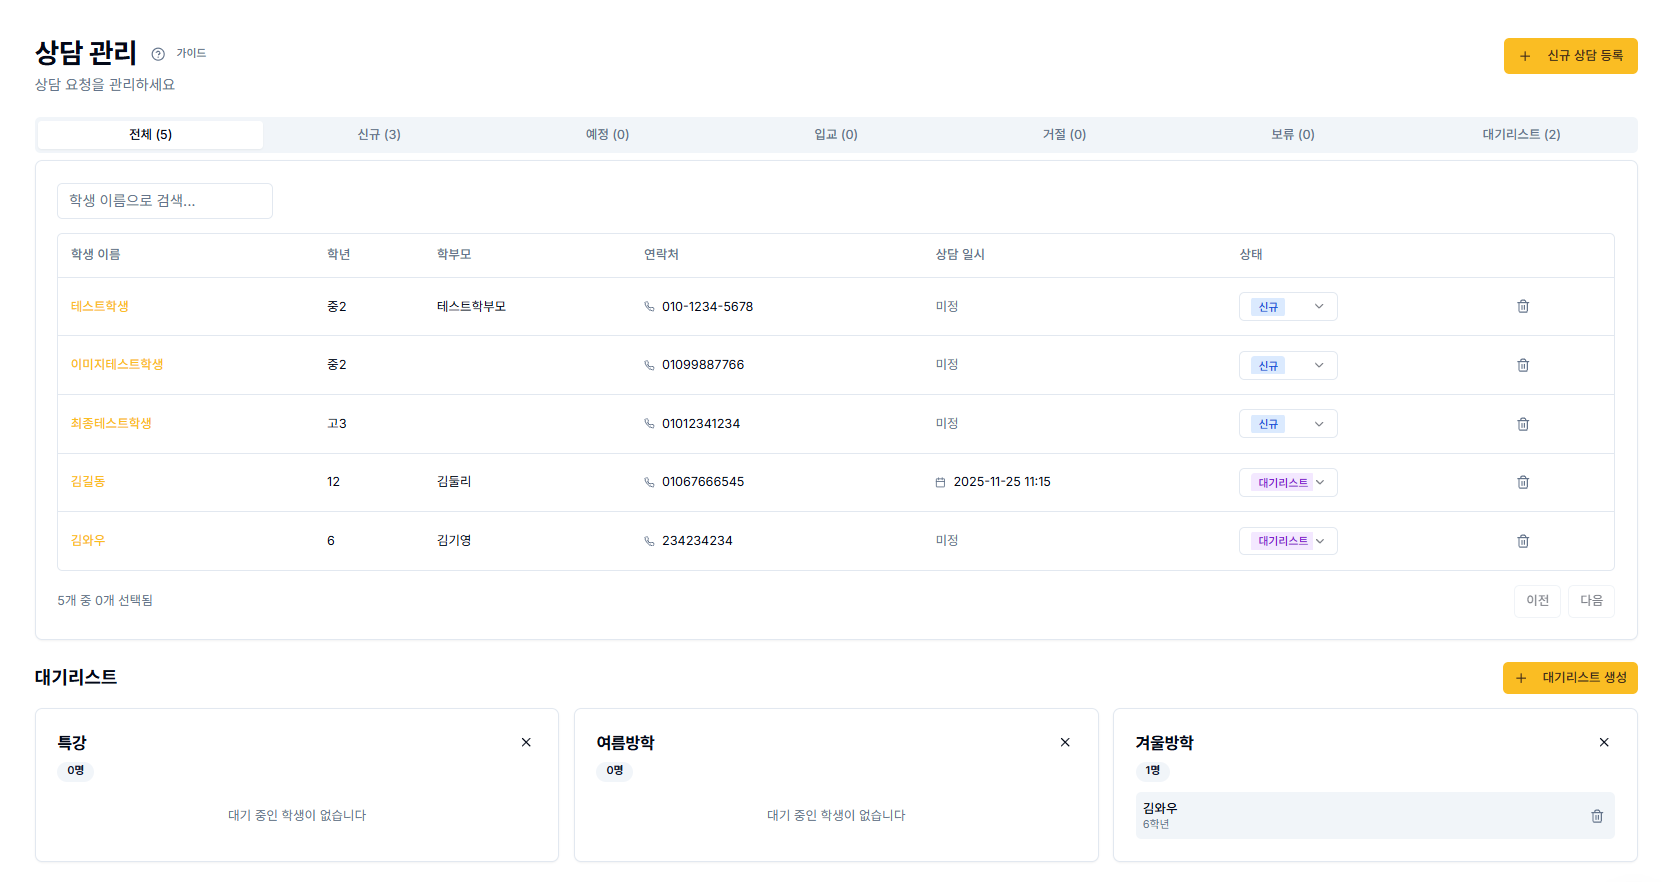Click the 상태 column header
This screenshot has height=882, width=1667.
[1251, 255]
